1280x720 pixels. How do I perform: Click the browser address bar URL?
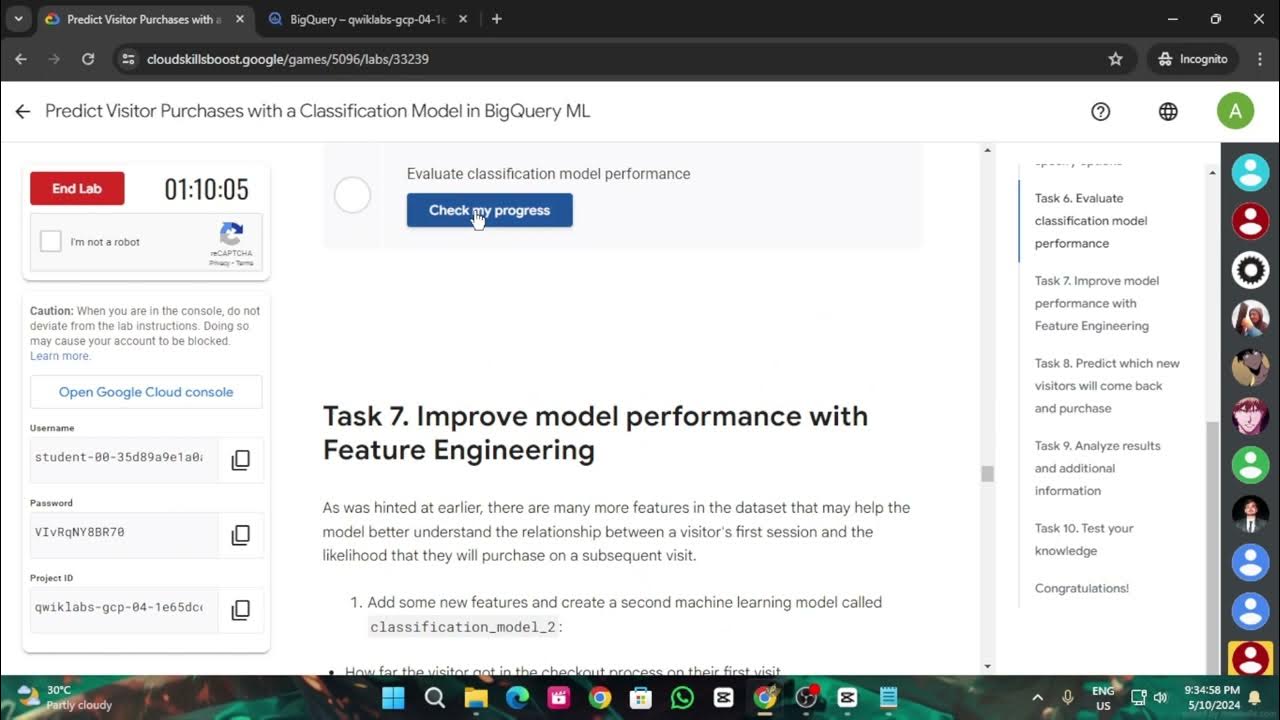288,59
